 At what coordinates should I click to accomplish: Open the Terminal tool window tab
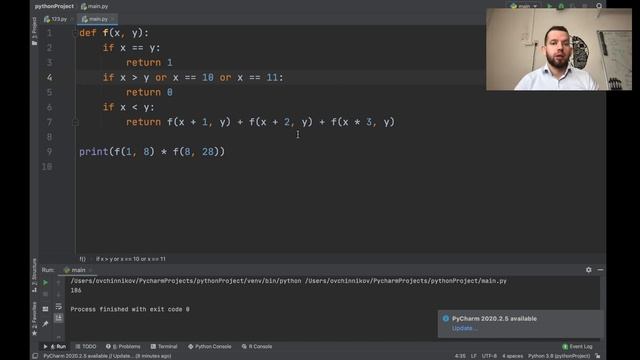(x=164, y=347)
